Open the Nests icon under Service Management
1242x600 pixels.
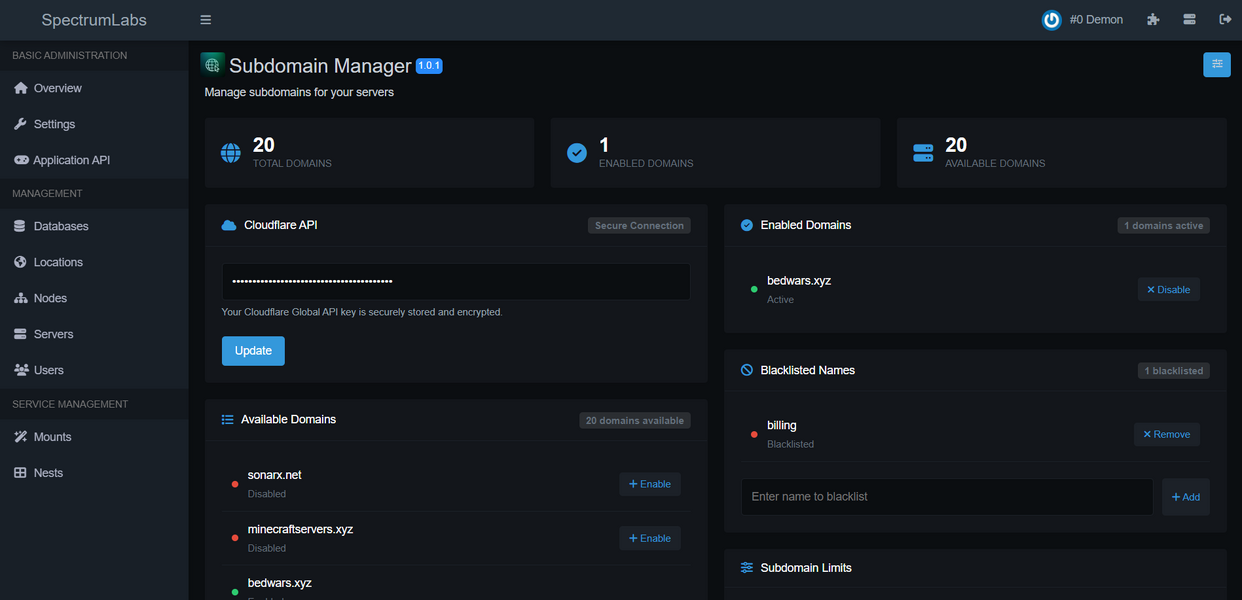coord(21,472)
